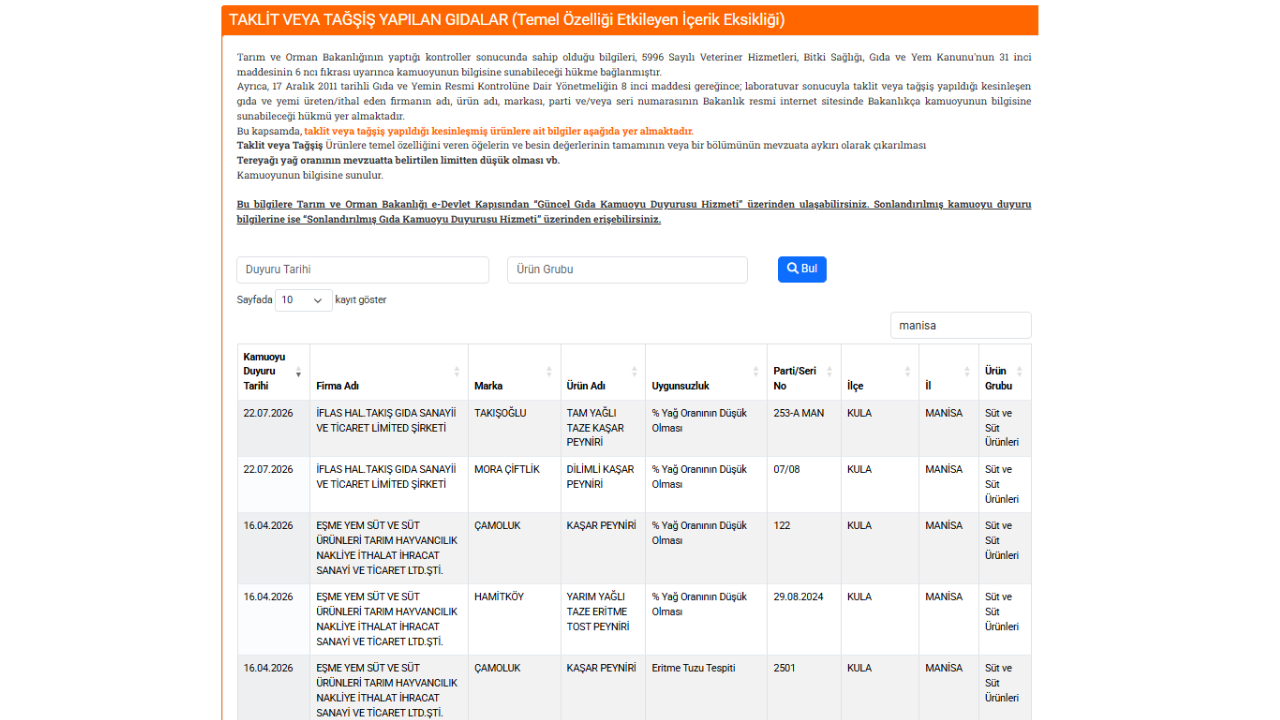Image resolution: width=1280 pixels, height=720 pixels.
Task: Open the records-per-page dropdown showing 10
Action: tap(304, 300)
